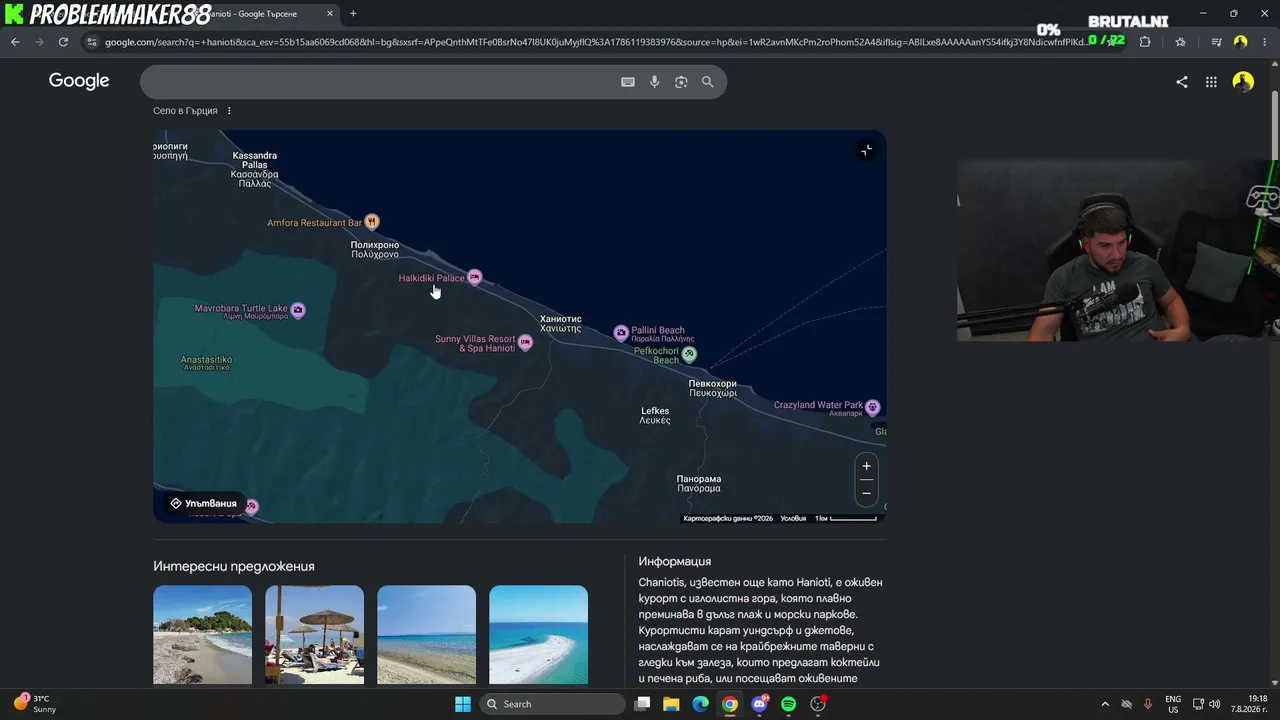Screen dimensions: 1280x720
Task: Open Task View on the taskbar
Action: click(x=642, y=704)
